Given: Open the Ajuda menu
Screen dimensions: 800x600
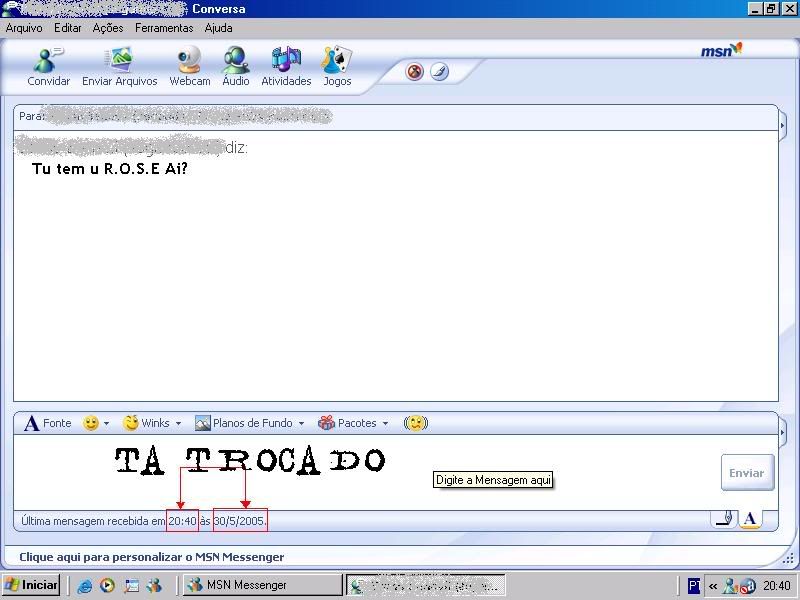Looking at the screenshot, I should click(218, 28).
